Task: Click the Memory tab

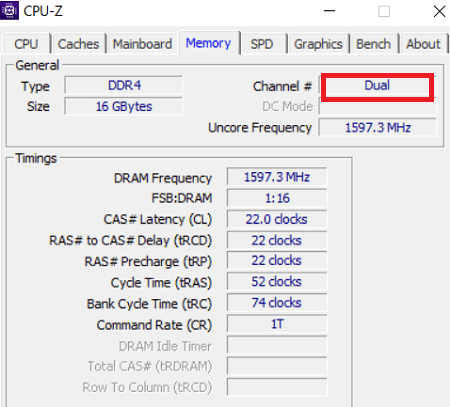Action: pyautogui.click(x=209, y=43)
